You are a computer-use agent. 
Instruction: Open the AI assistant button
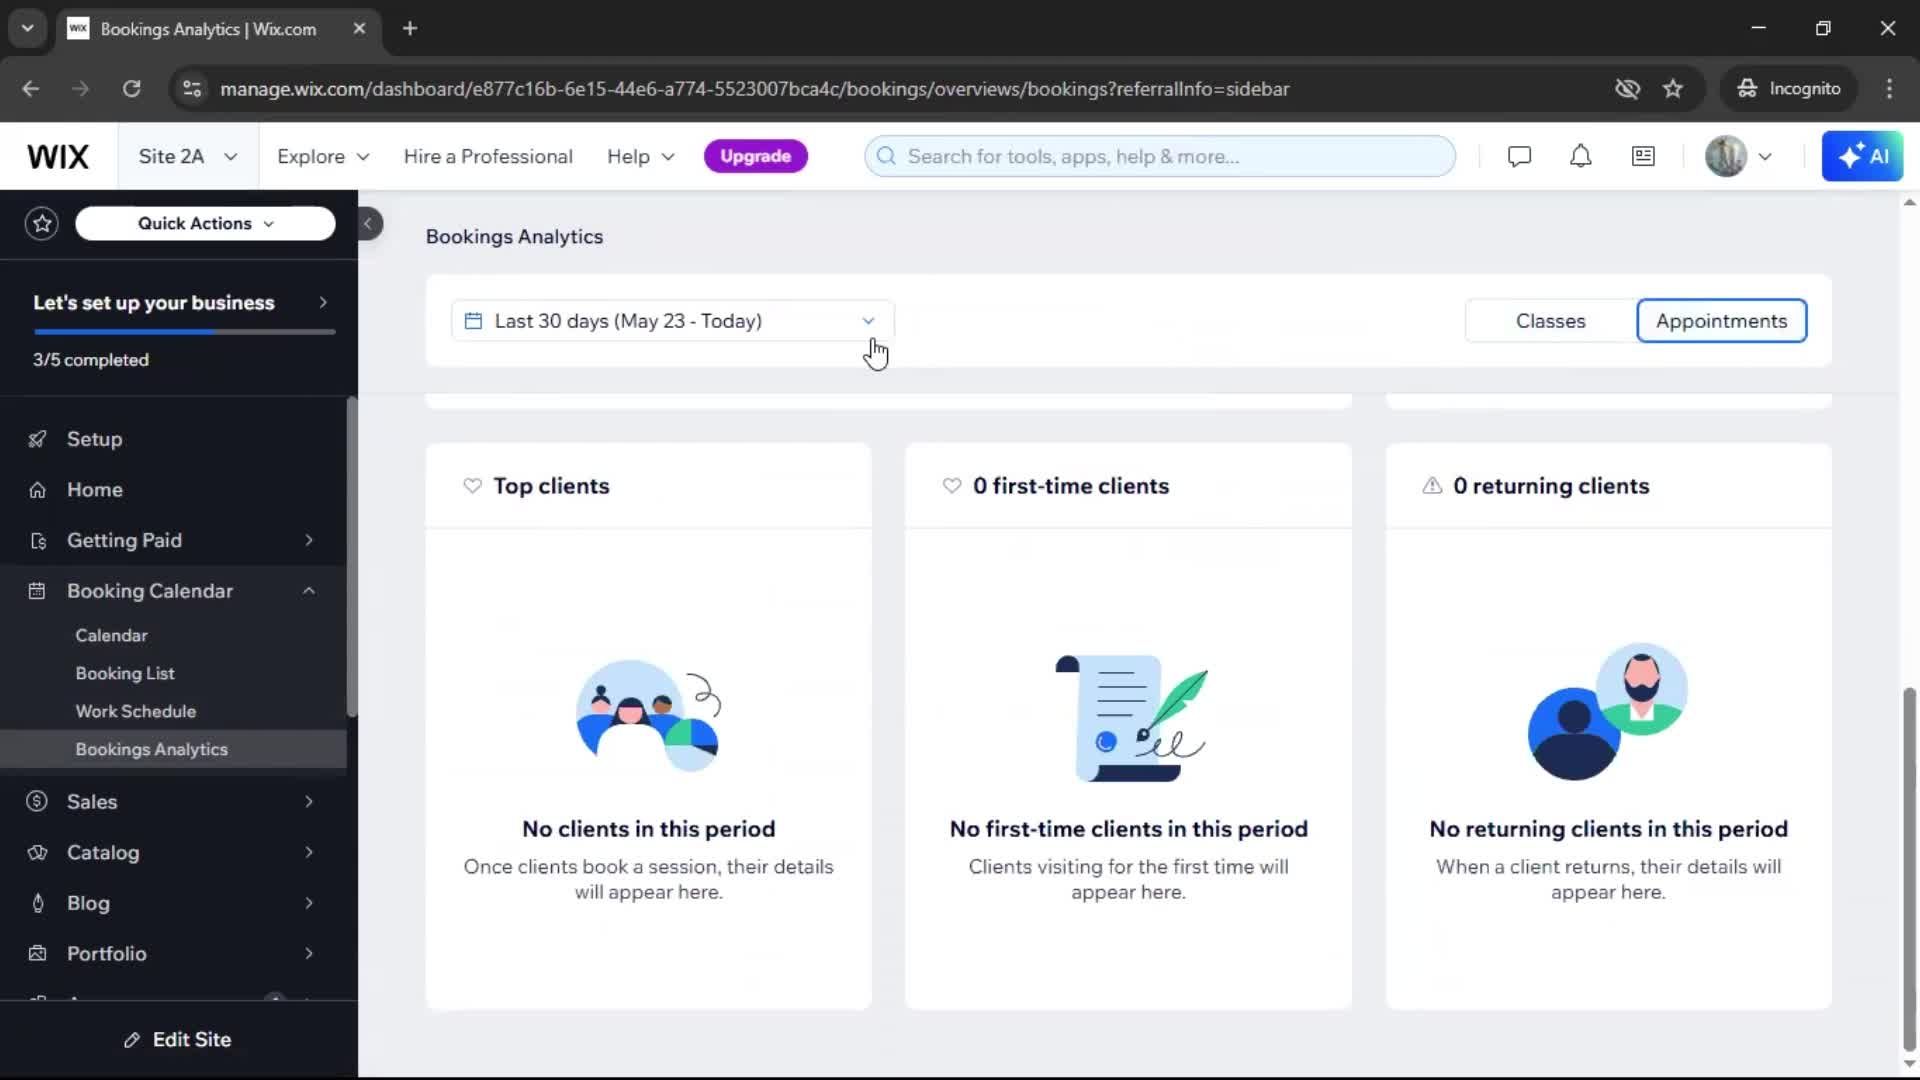[x=1862, y=157]
